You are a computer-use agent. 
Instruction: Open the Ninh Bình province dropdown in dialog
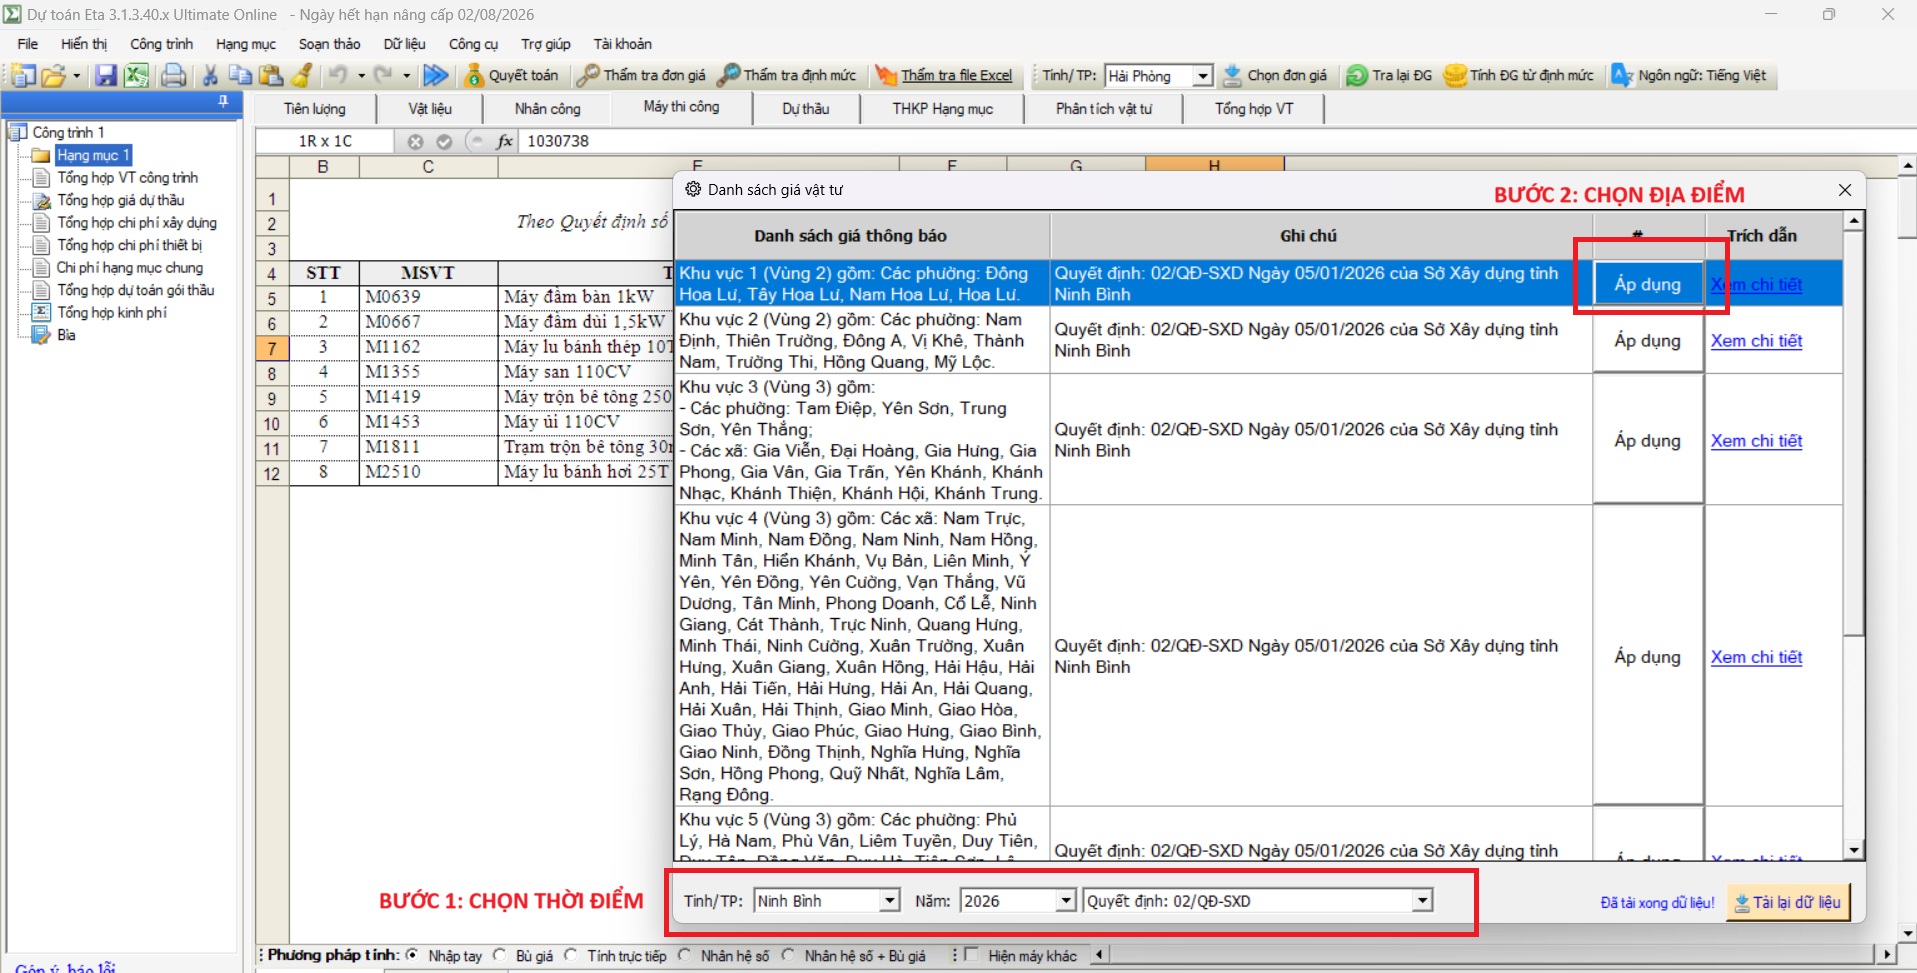point(889,901)
